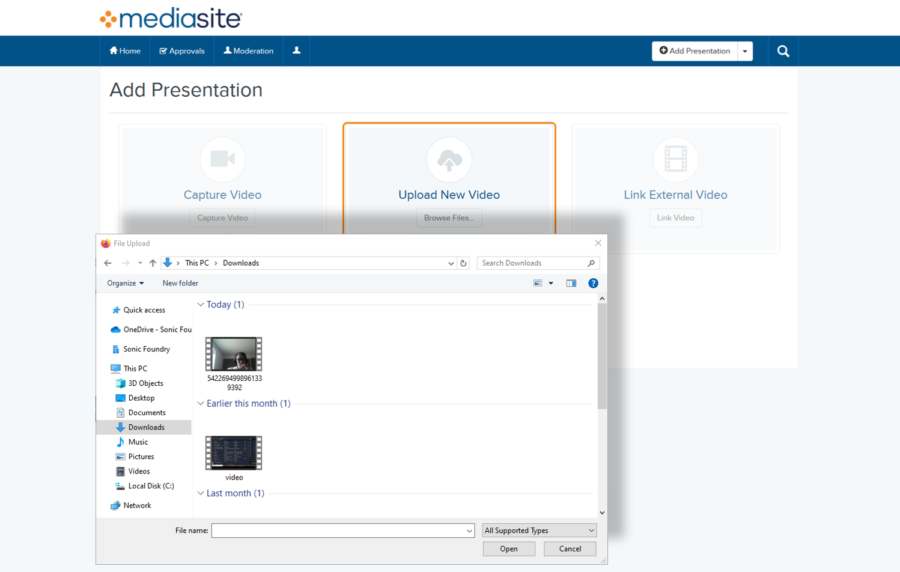
Task: Open the Add Presentation dropdown arrow
Action: tap(745, 51)
